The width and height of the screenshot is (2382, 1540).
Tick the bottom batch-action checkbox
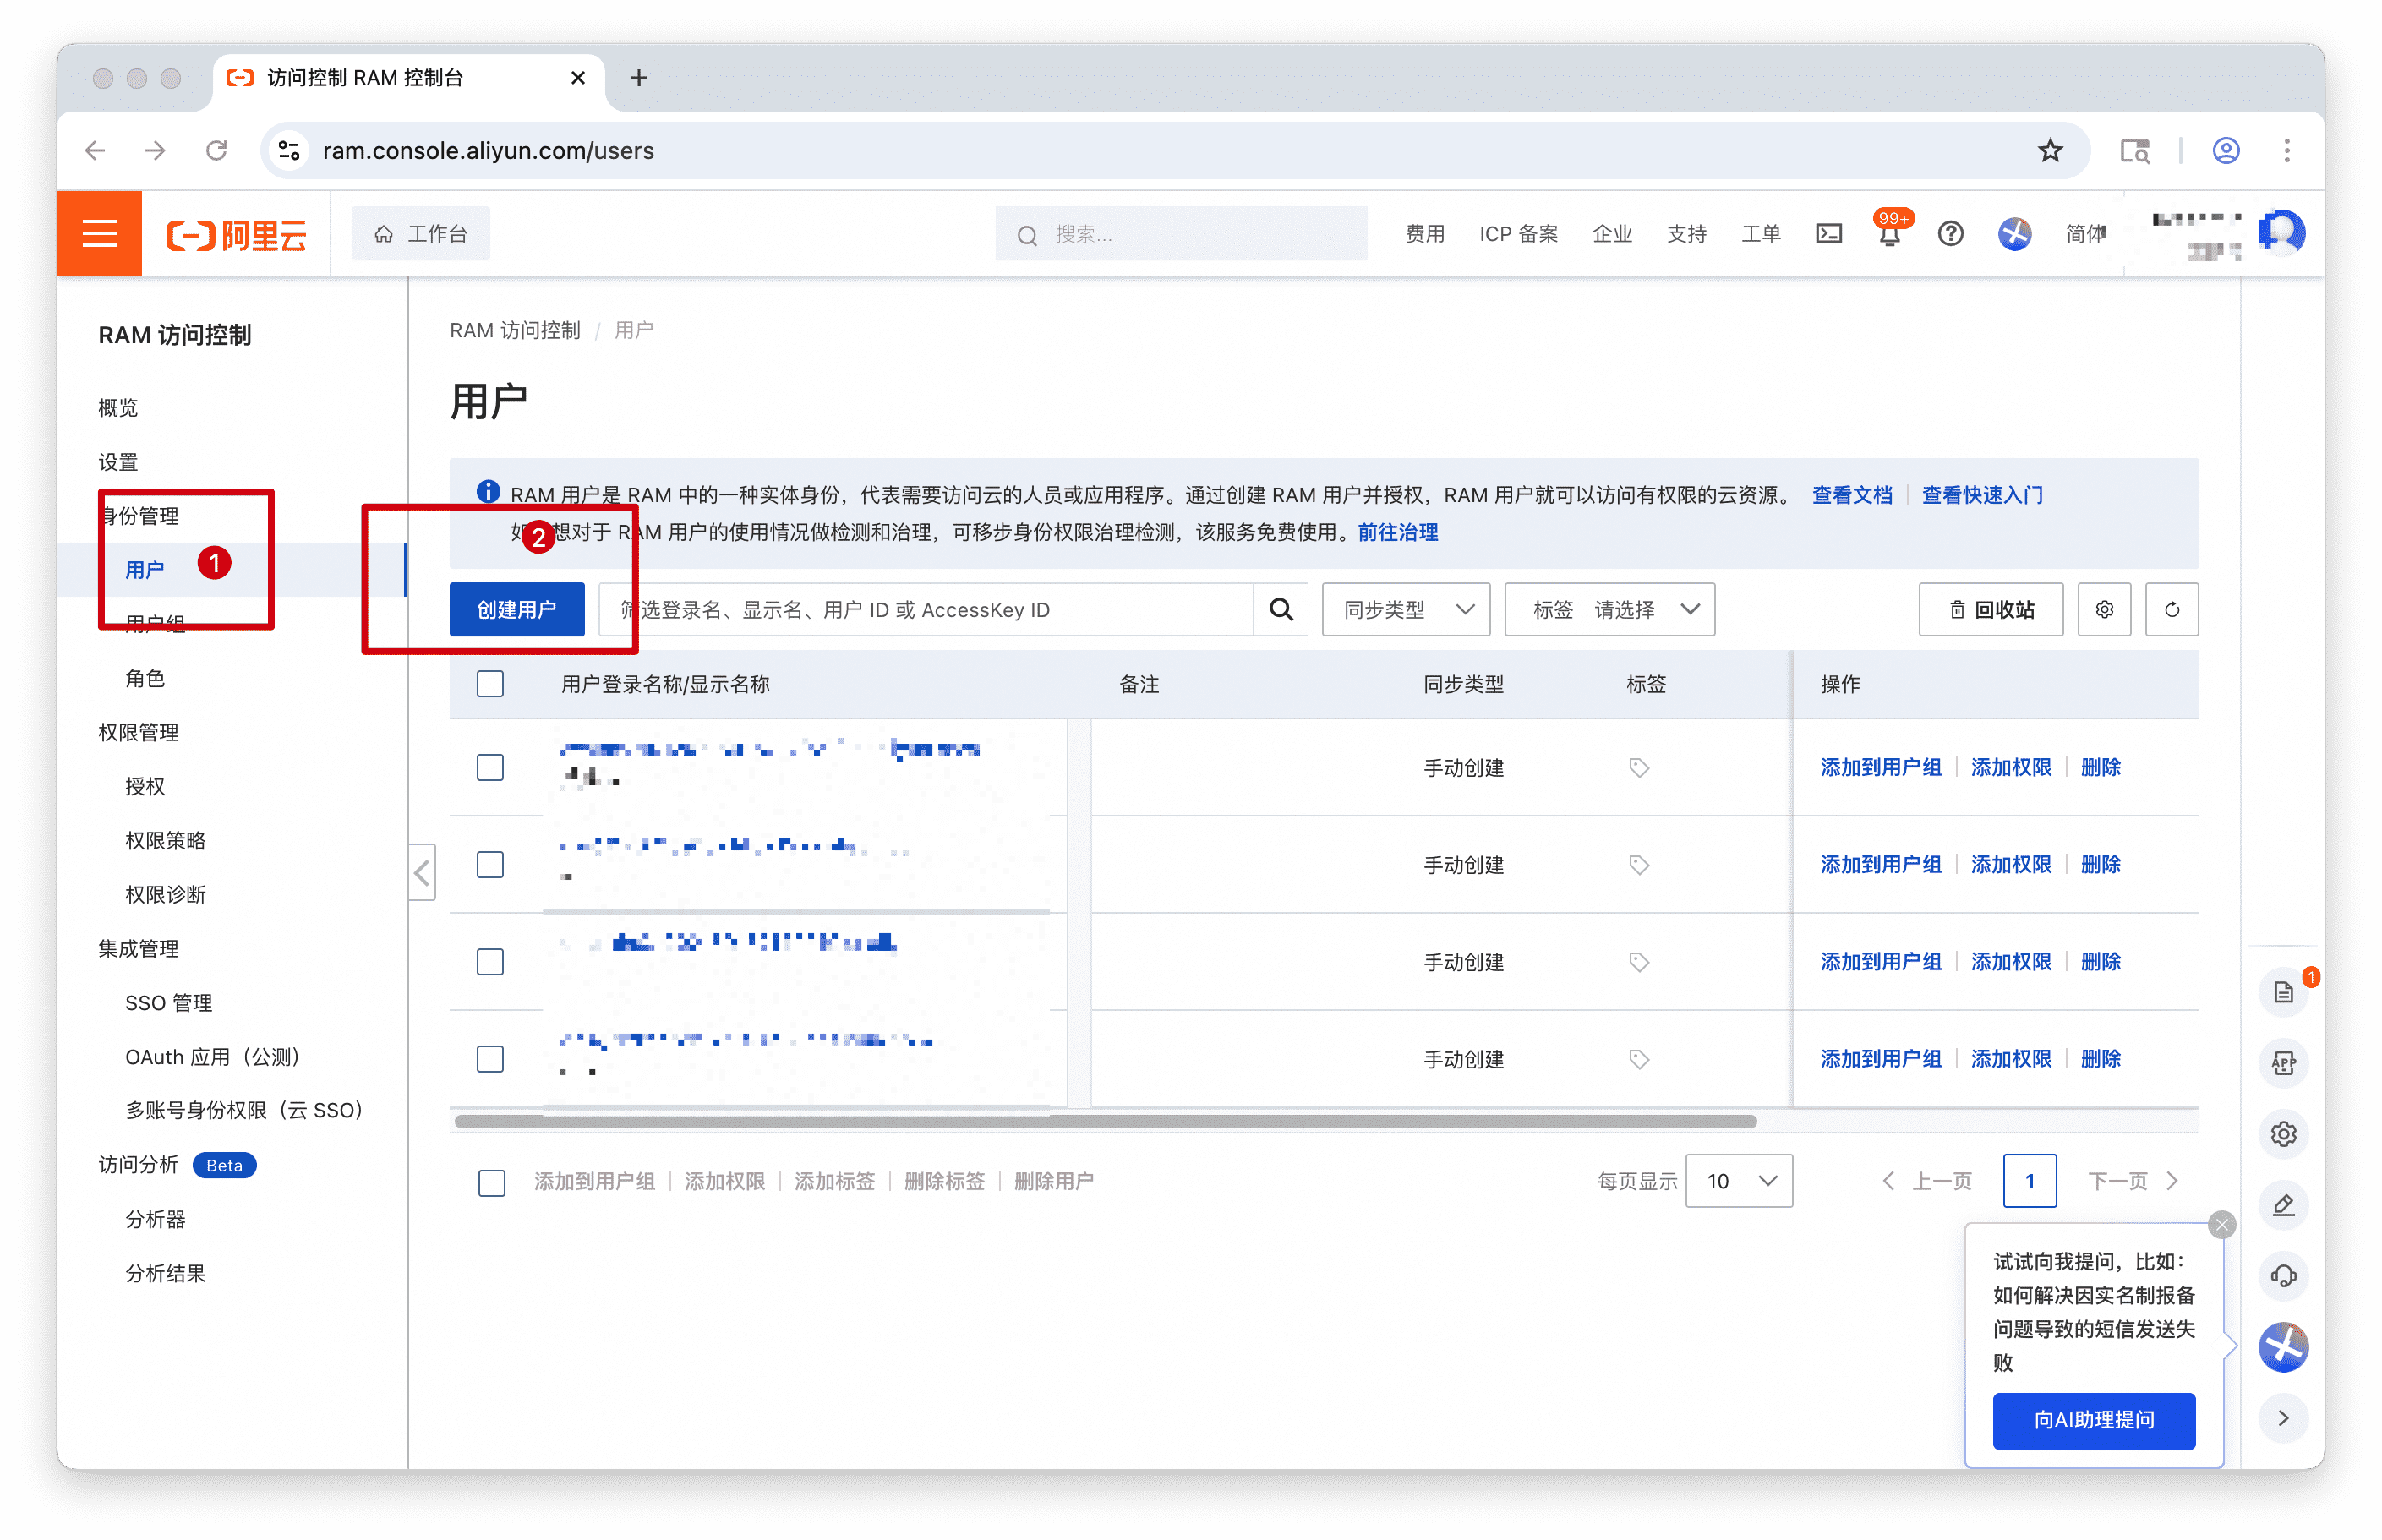tap(491, 1182)
